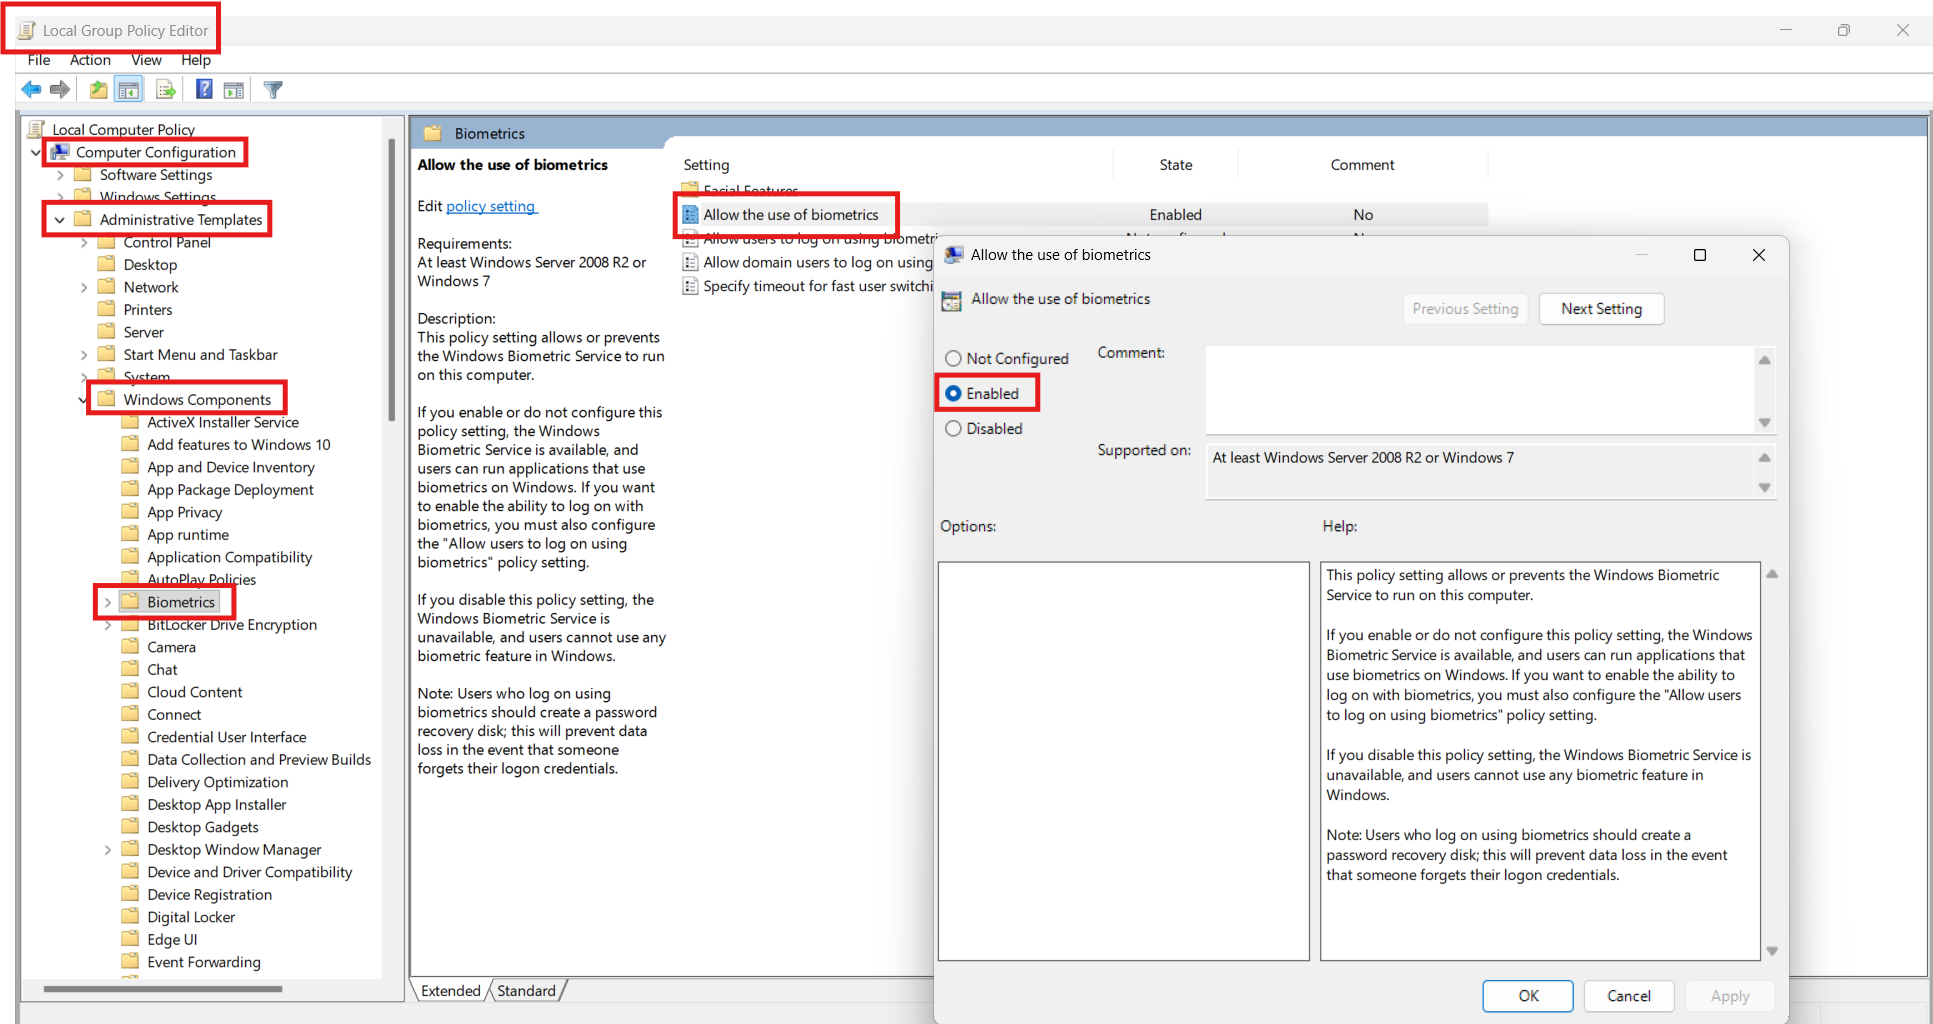Toggle the Show/Hide Console Tree icon
Viewport: 1933px width, 1024px height.
pyautogui.click(x=129, y=90)
